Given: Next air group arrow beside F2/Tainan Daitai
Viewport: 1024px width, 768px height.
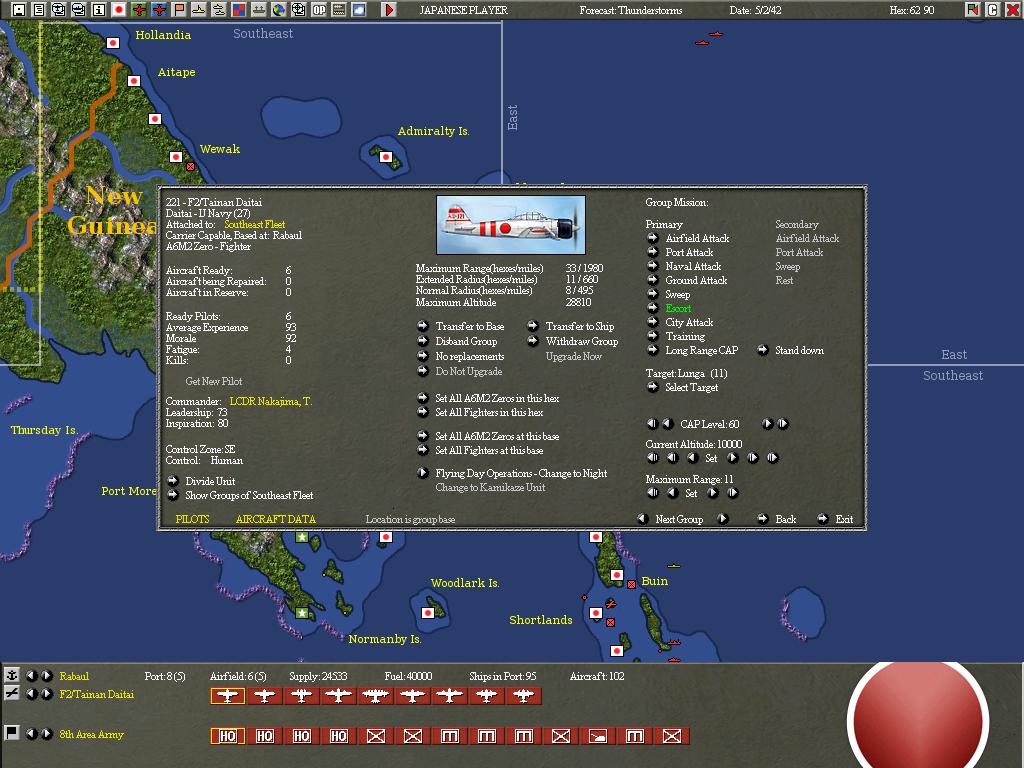Looking at the screenshot, I should pos(46,694).
